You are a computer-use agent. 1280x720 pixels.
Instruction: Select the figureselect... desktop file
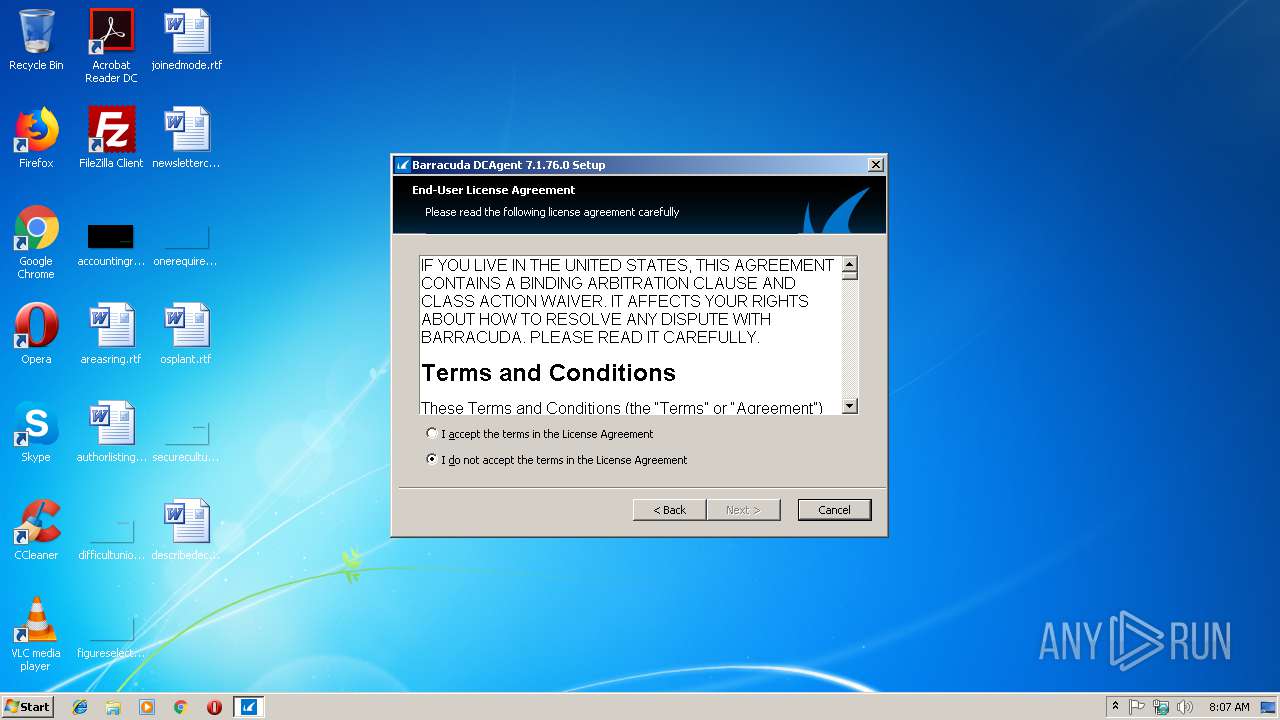[111, 637]
